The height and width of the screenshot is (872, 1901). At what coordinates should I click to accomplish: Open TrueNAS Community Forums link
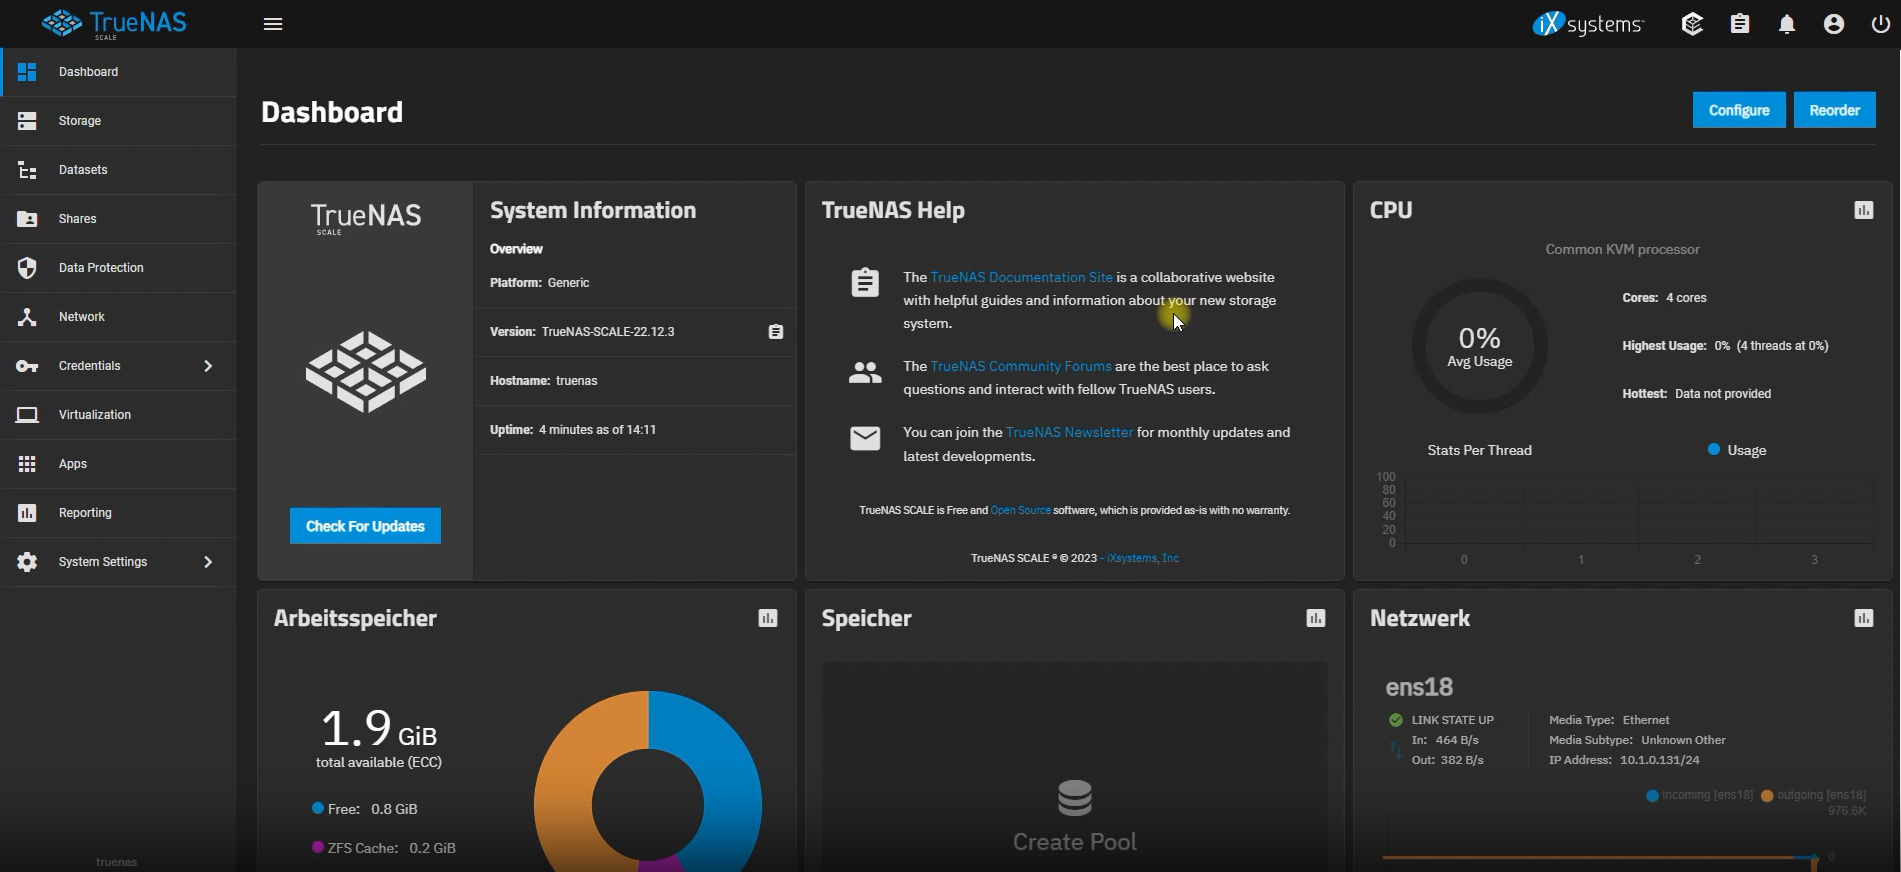1020,366
